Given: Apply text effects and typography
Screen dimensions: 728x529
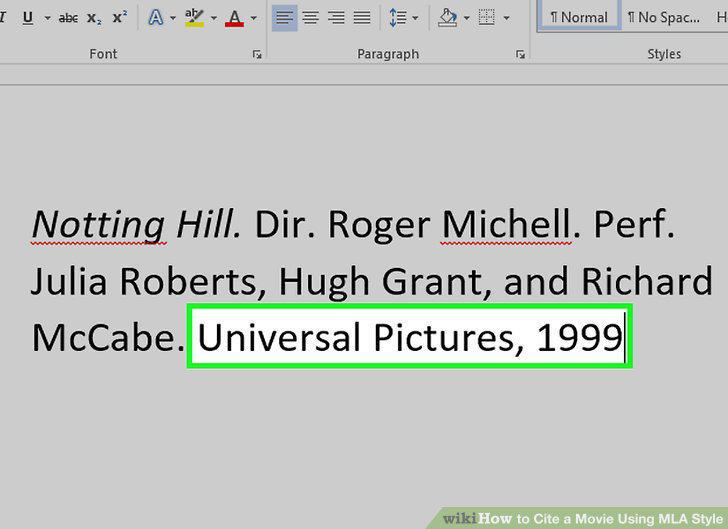Looking at the screenshot, I should tap(156, 18).
